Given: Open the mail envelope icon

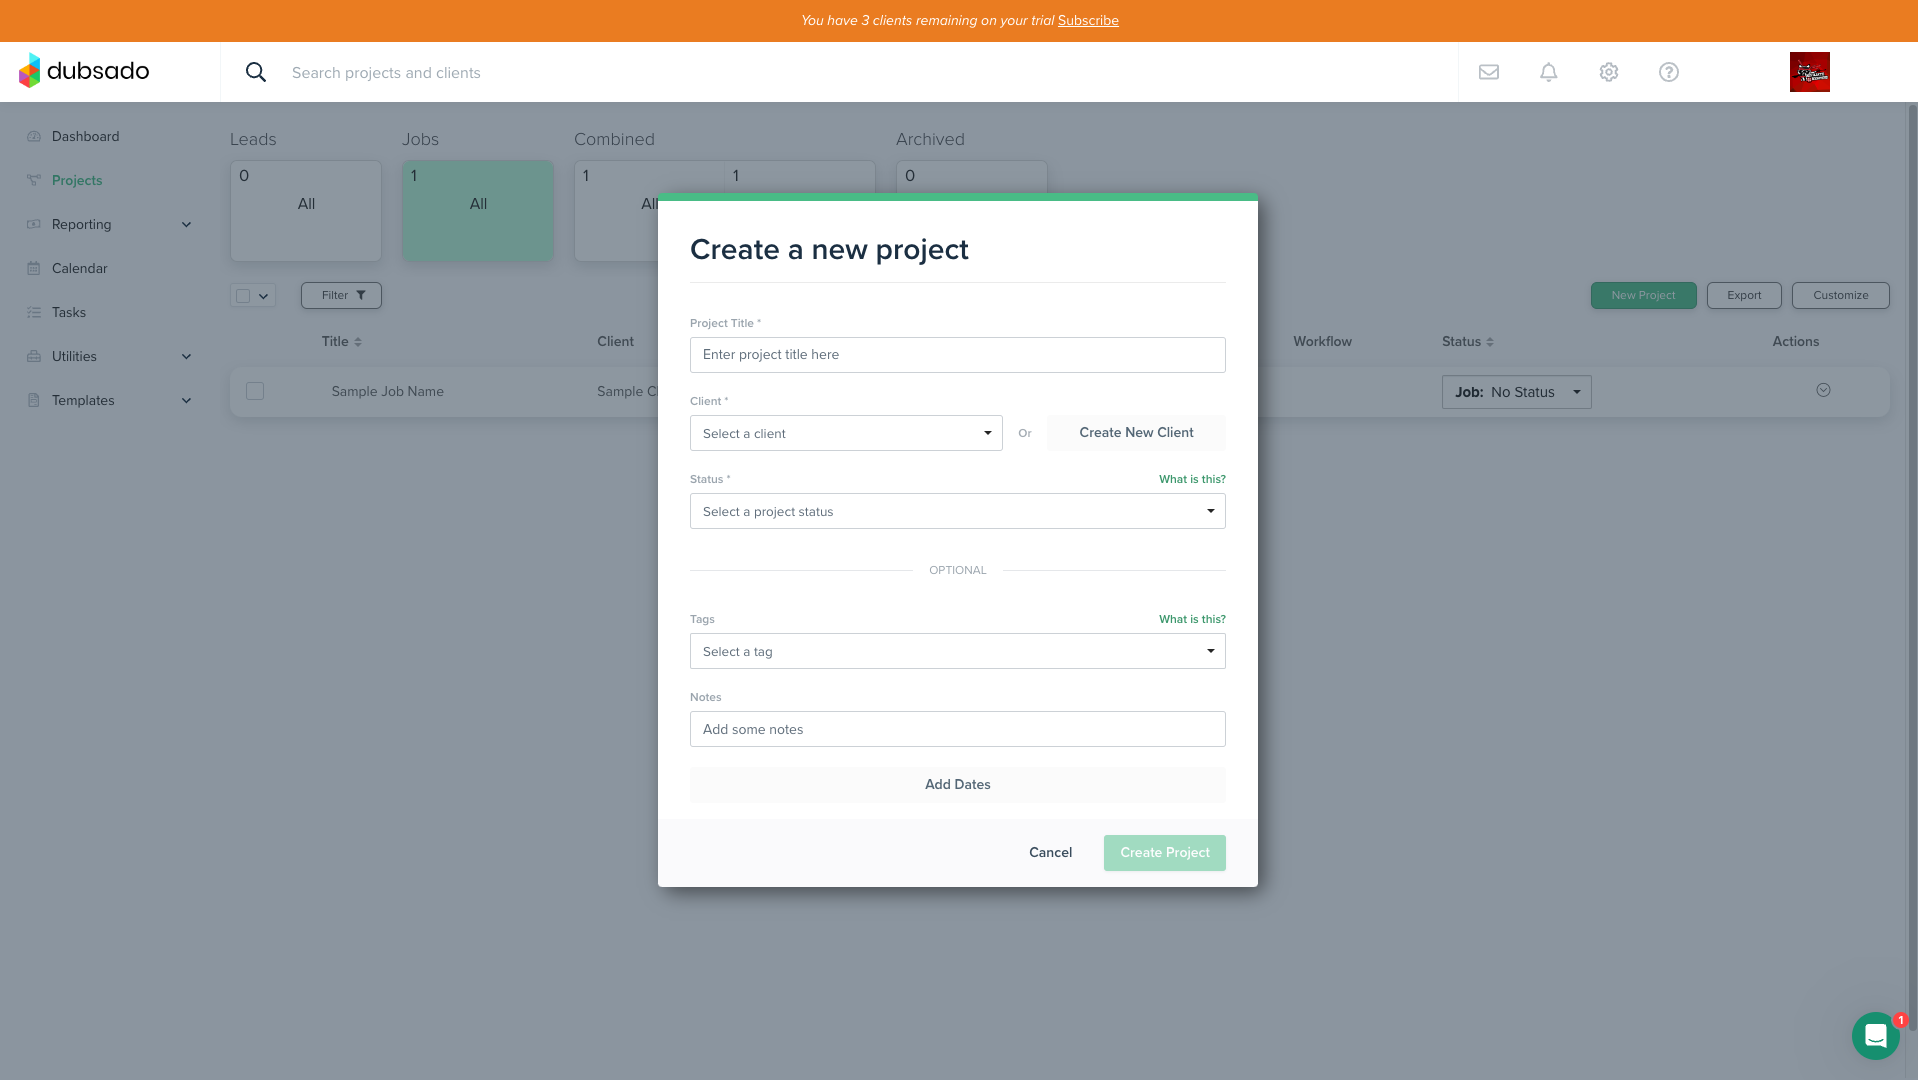Looking at the screenshot, I should coord(1488,71).
